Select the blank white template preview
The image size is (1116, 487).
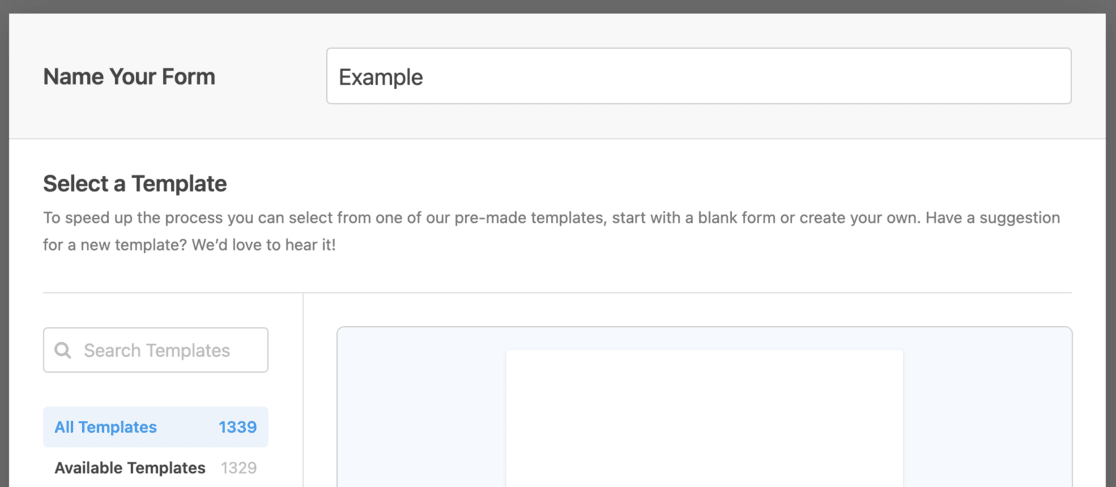pyautogui.click(x=704, y=420)
